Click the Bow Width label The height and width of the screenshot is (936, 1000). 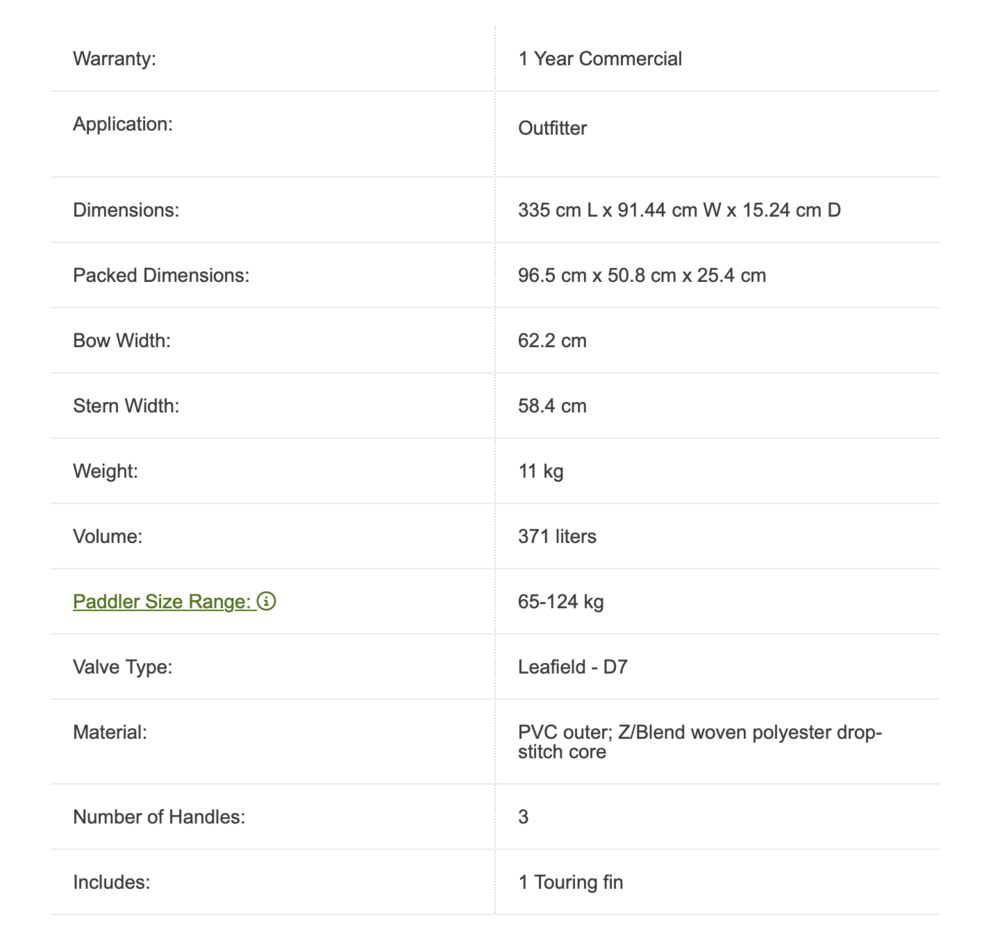tap(122, 341)
